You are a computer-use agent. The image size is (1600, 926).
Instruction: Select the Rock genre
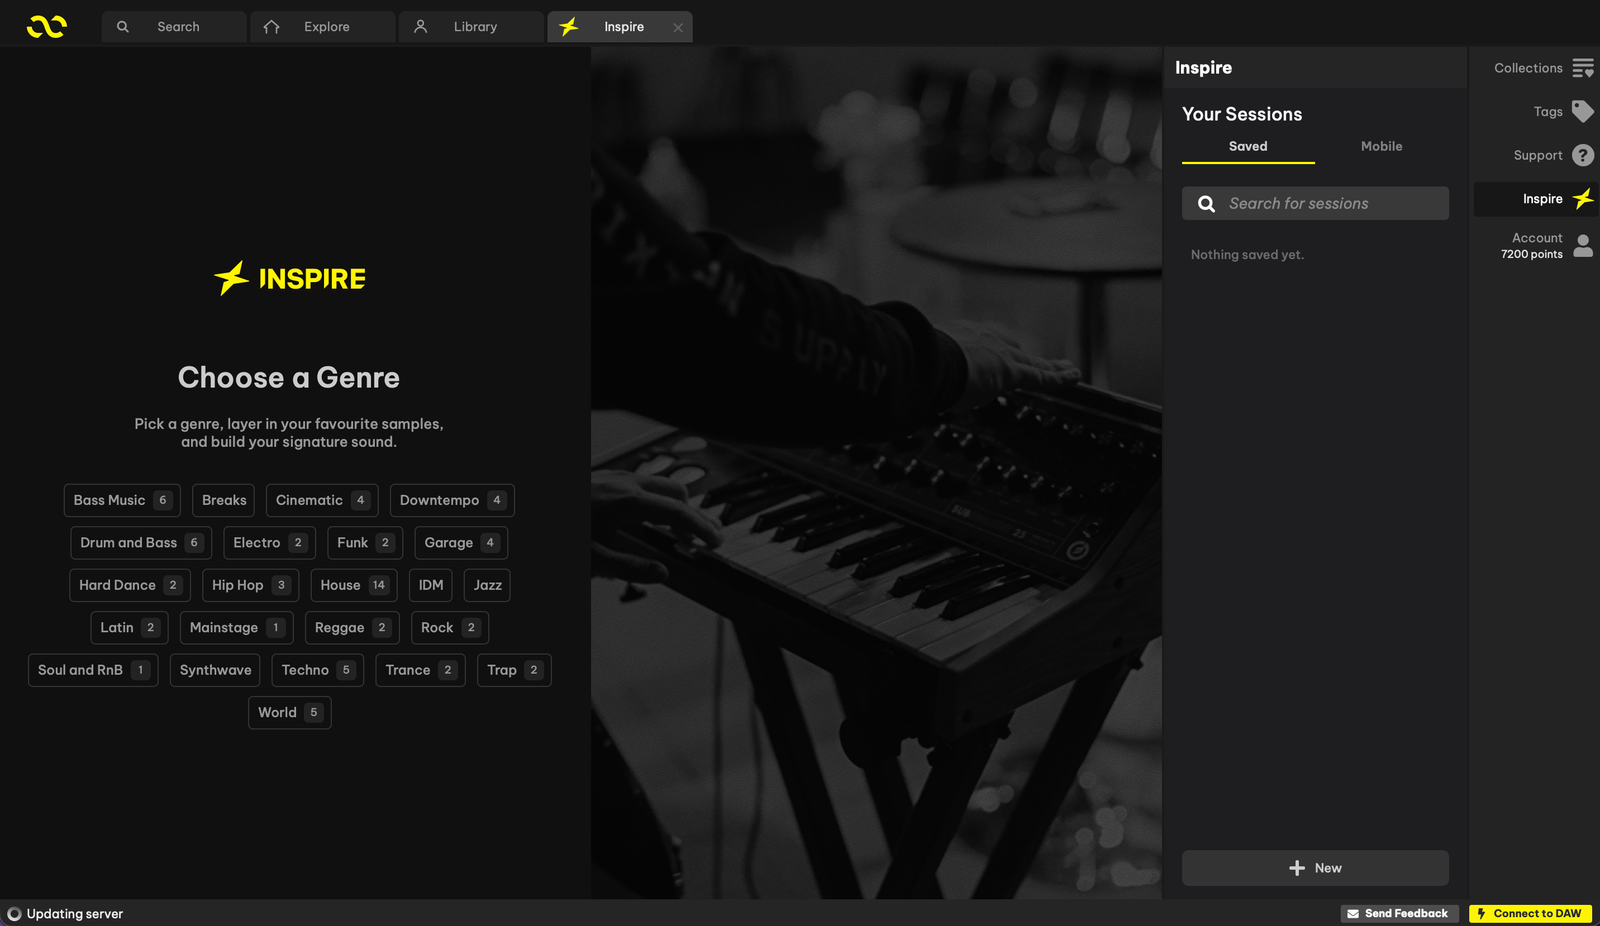coord(450,628)
